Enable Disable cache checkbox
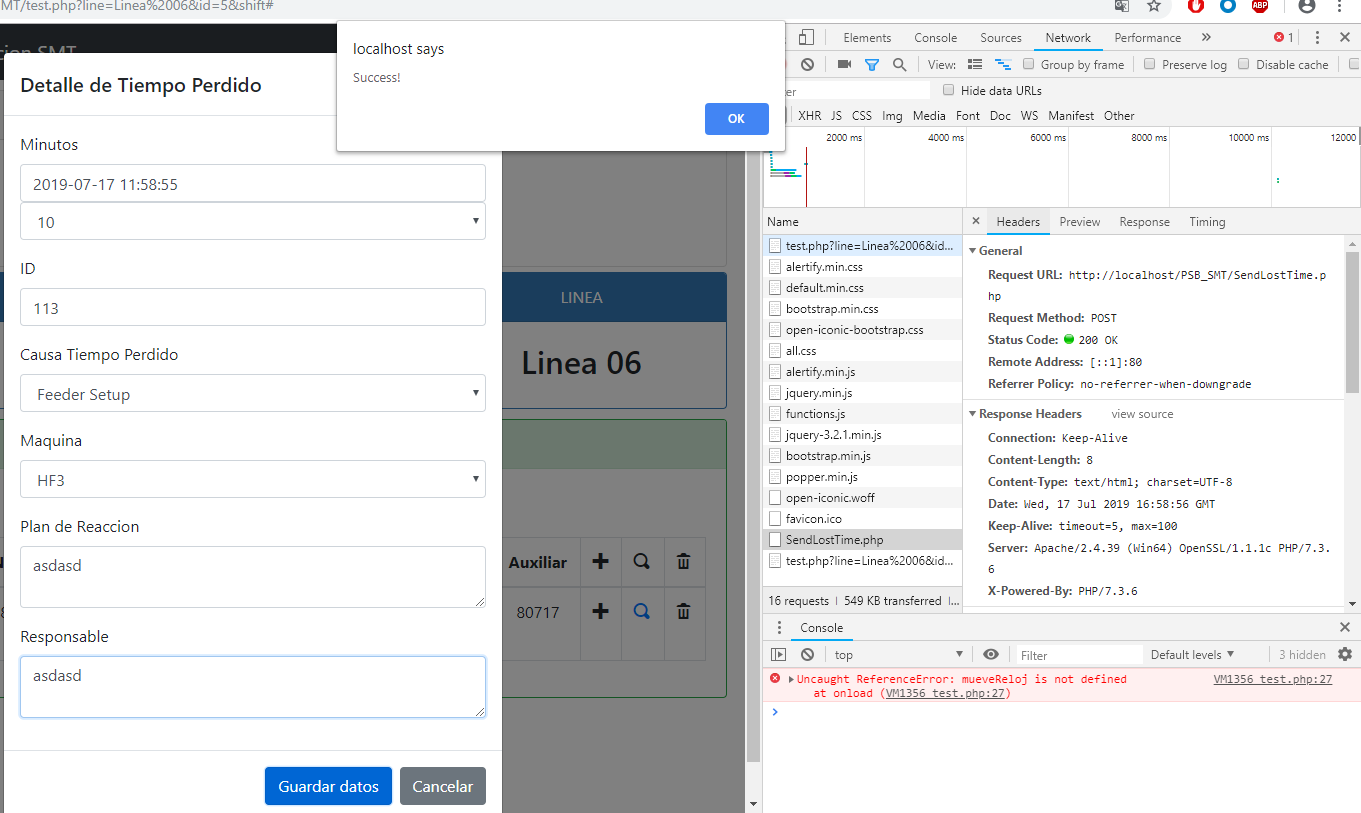 [x=1244, y=64]
